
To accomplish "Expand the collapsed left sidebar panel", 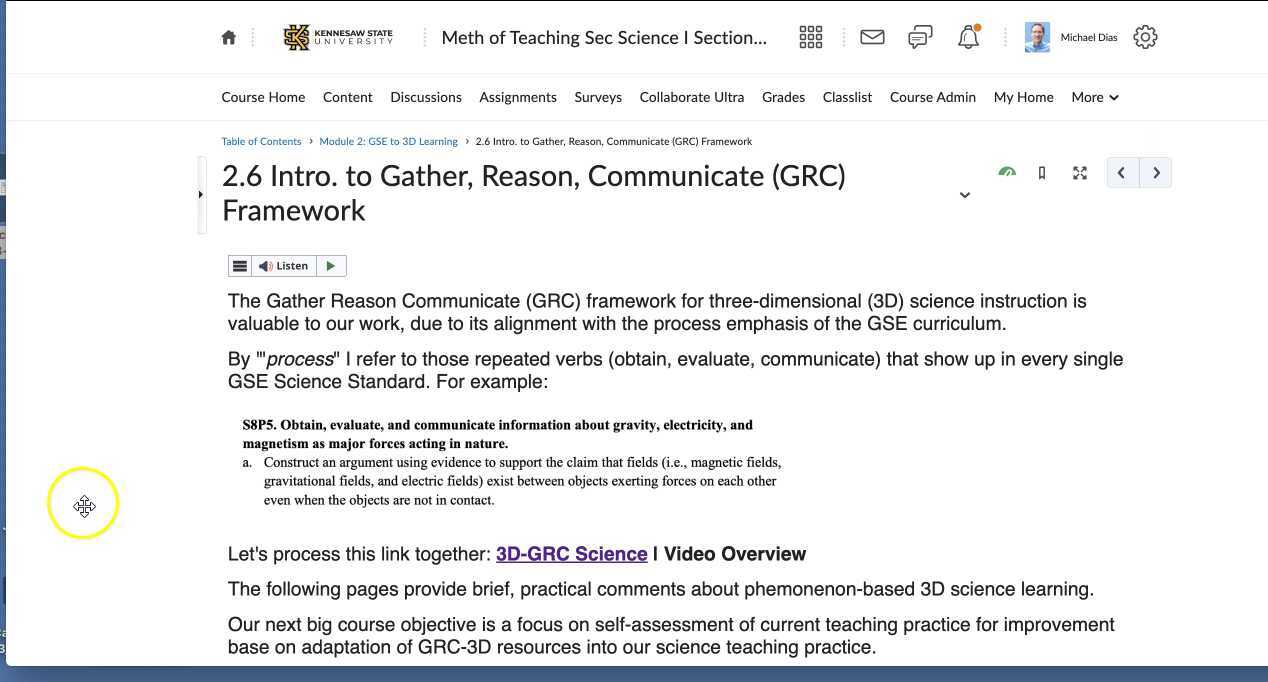I will pyautogui.click(x=202, y=194).
